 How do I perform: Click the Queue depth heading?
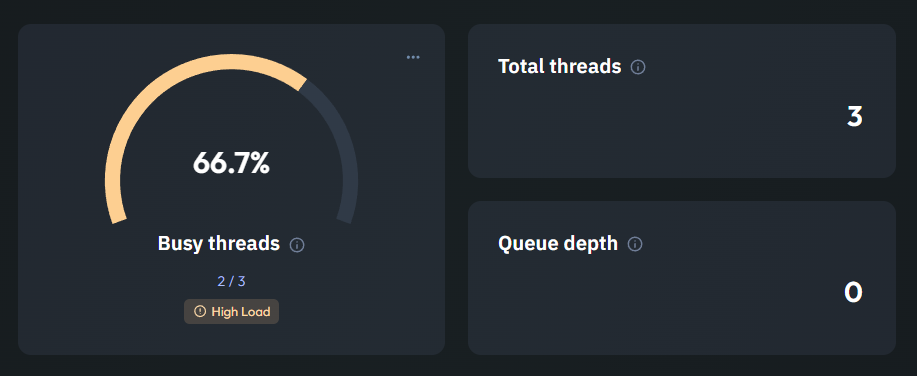click(558, 244)
